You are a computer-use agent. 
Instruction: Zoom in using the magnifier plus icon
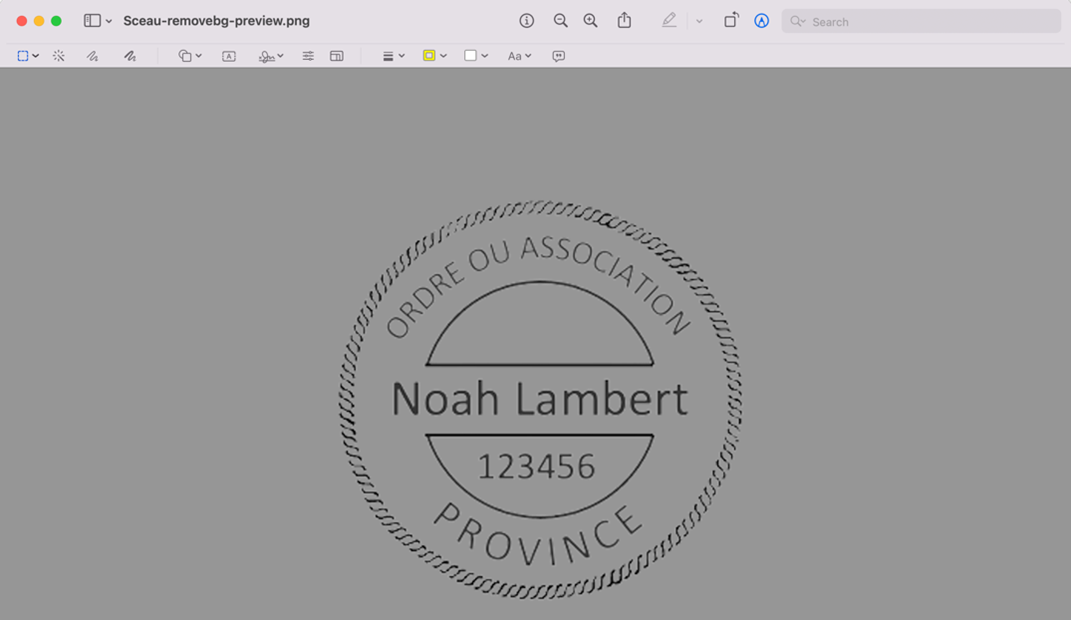(590, 21)
